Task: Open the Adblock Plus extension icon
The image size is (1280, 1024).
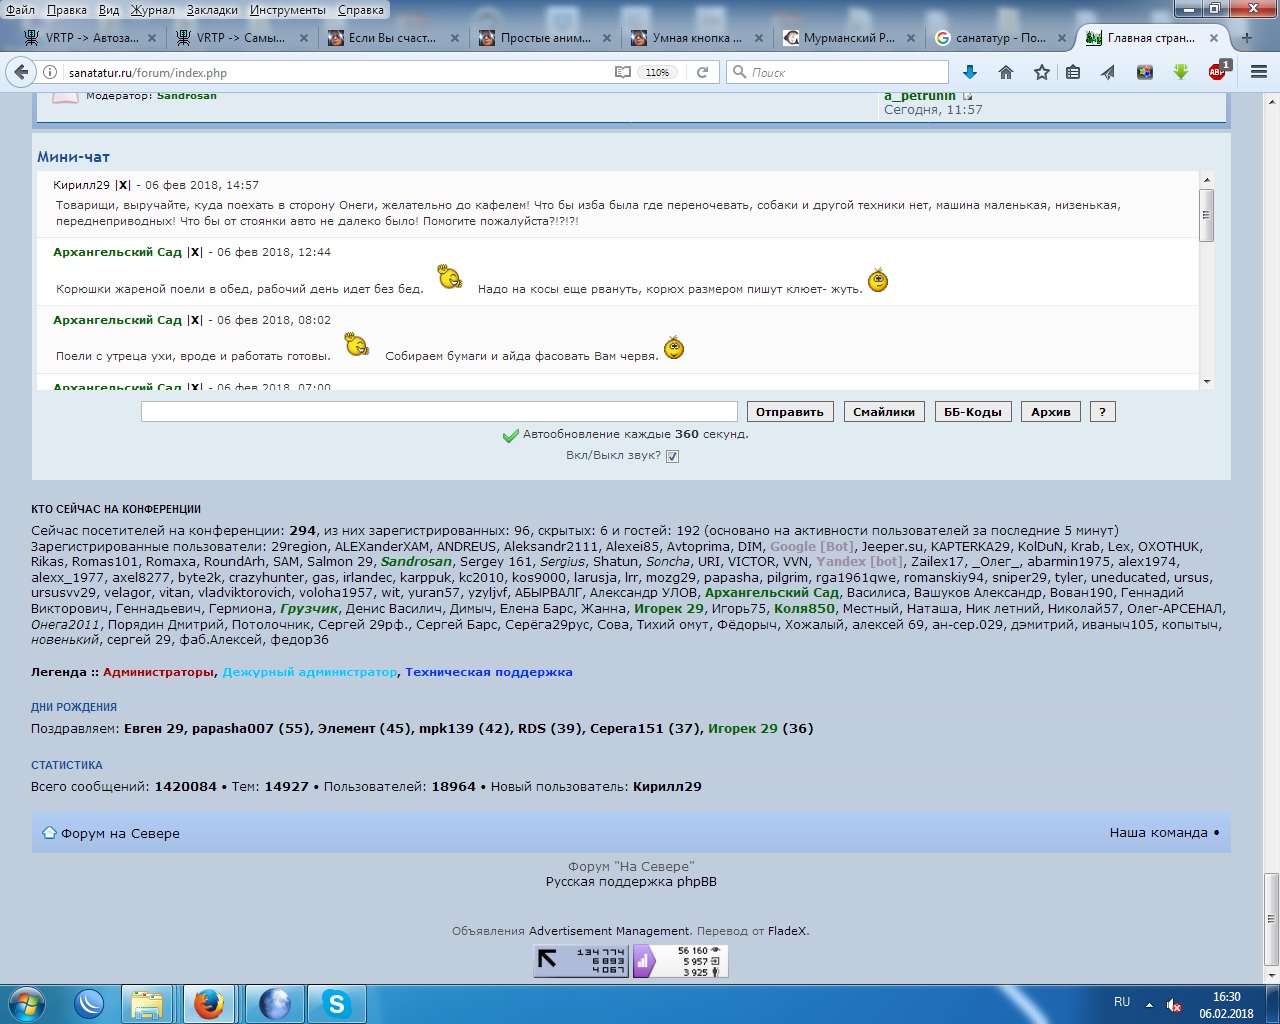Action: (1217, 72)
